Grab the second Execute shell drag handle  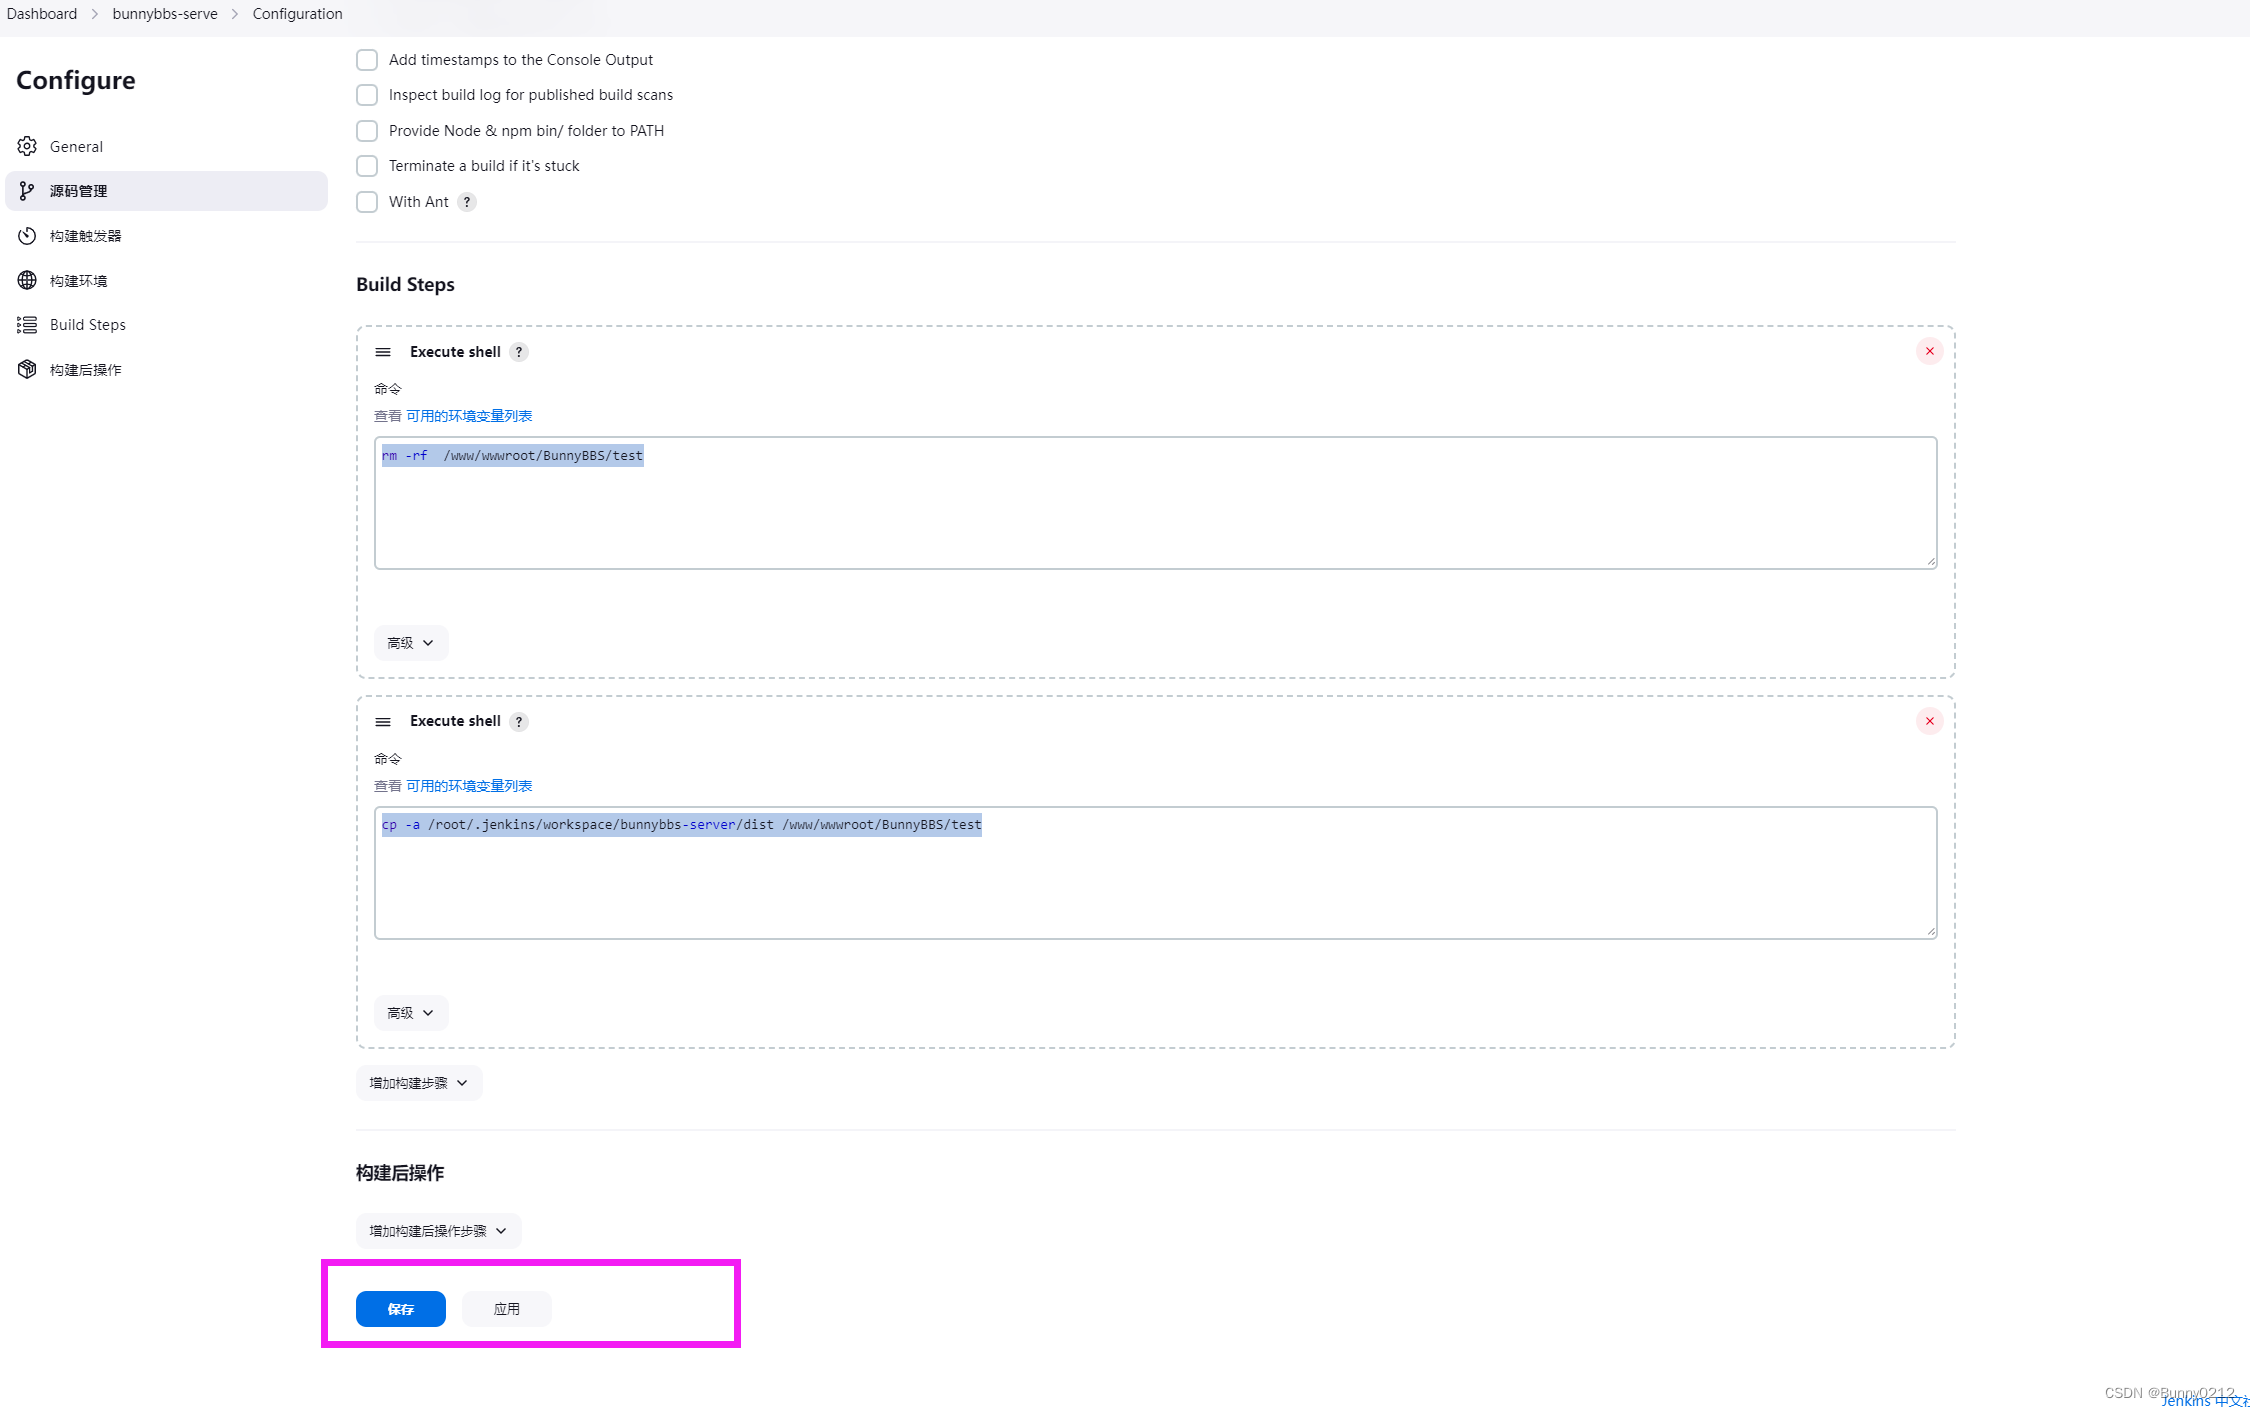pyautogui.click(x=383, y=722)
